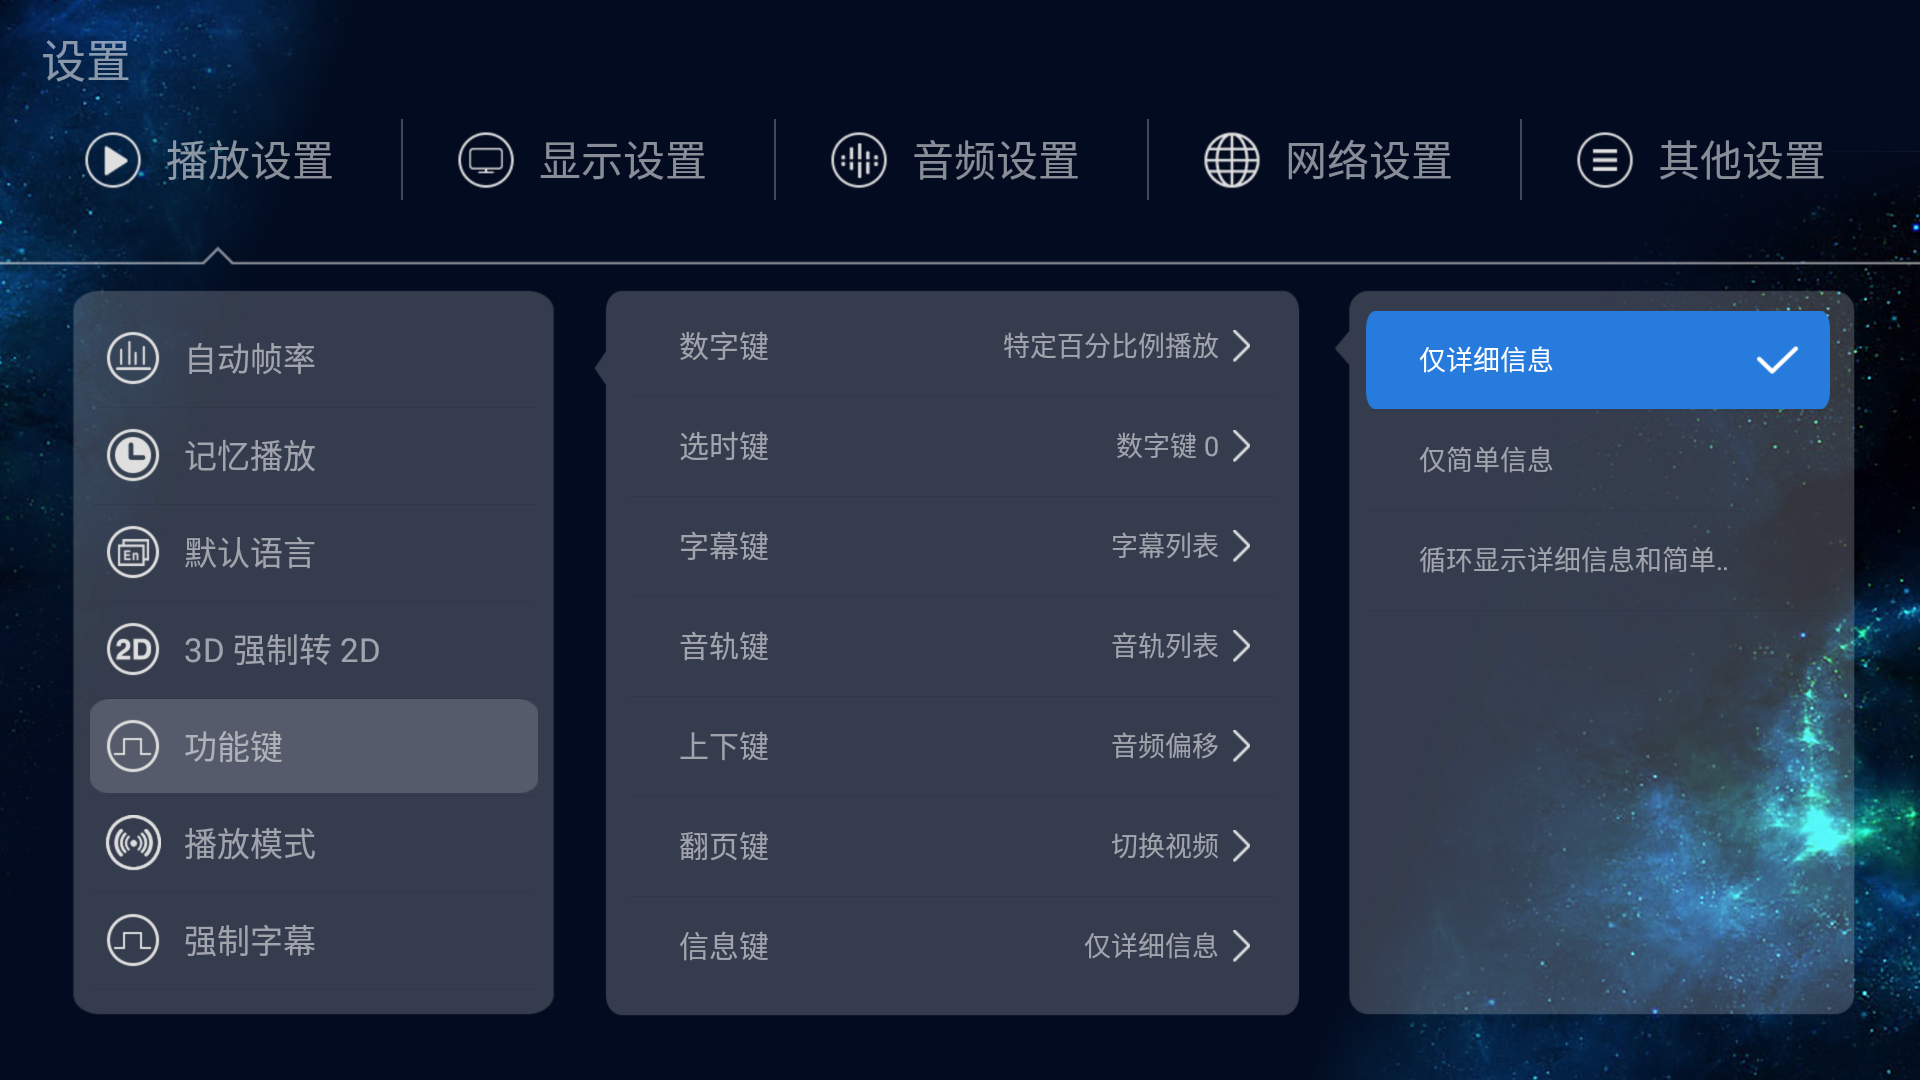Screen dimensions: 1920x1080
Task: Expand 上下键 chevron beside 音频偏移
Action: pyautogui.click(x=1241, y=746)
